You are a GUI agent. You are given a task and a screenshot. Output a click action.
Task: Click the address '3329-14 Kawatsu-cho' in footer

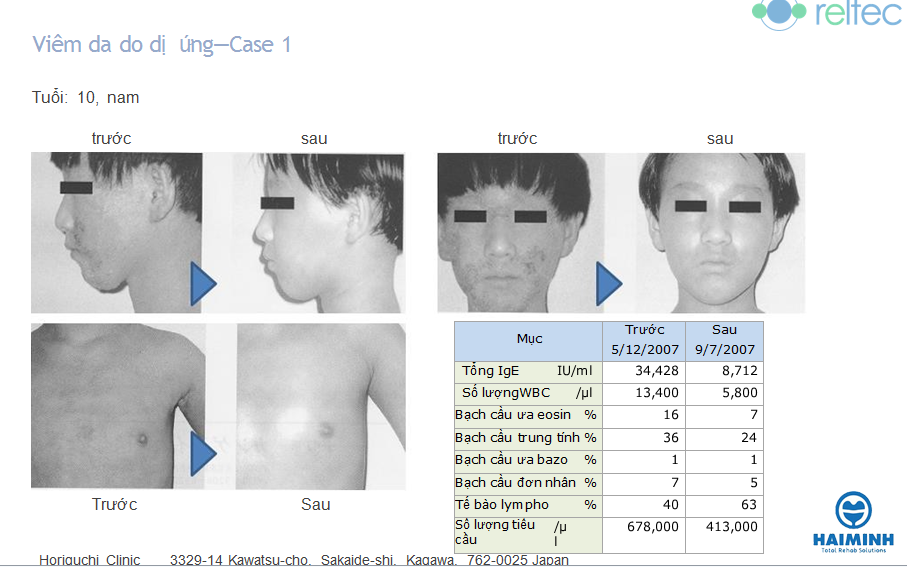pyautogui.click(x=240, y=560)
